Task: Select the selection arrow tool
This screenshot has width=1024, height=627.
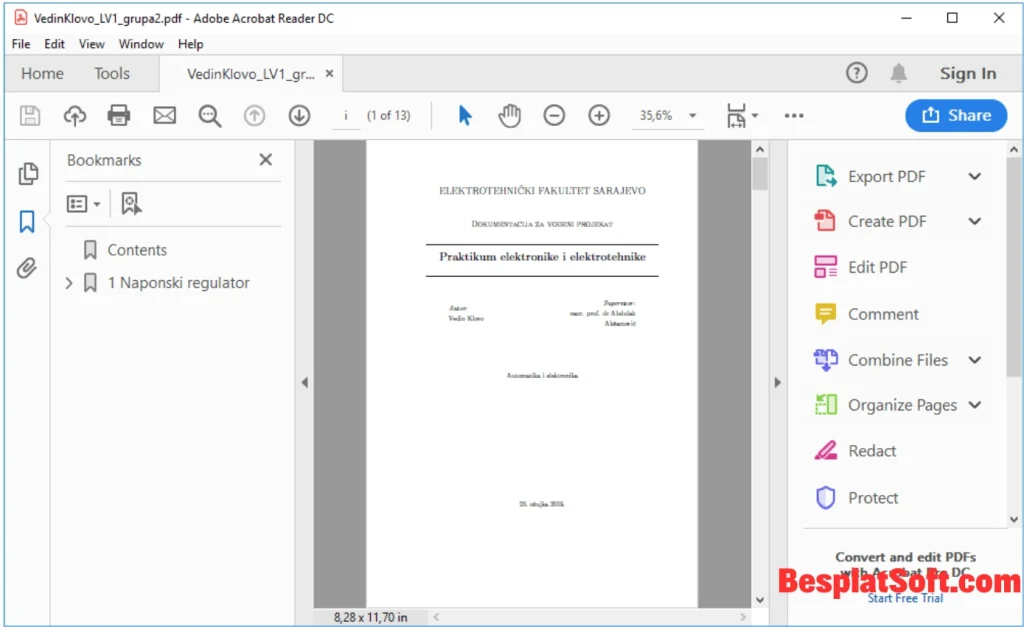Action: coord(464,115)
